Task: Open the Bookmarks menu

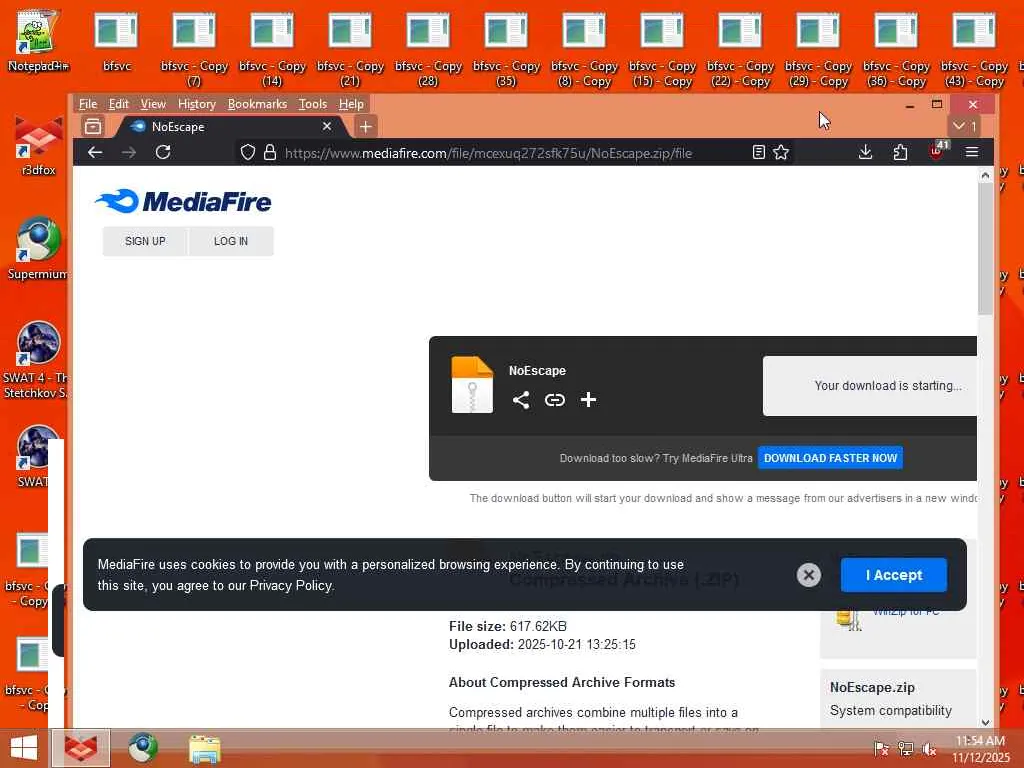Action: coord(257,104)
